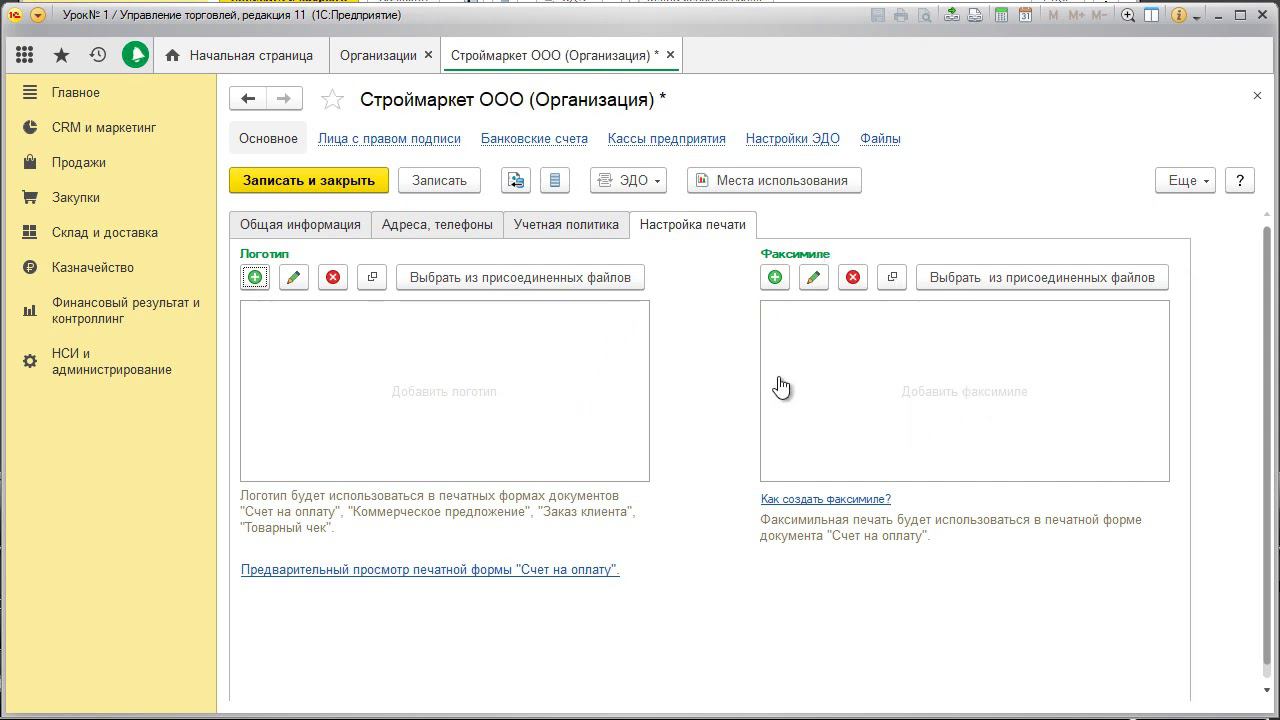This screenshot has height=720, width=1280.
Task: Open the calculator icon in title bar
Action: (1001, 15)
